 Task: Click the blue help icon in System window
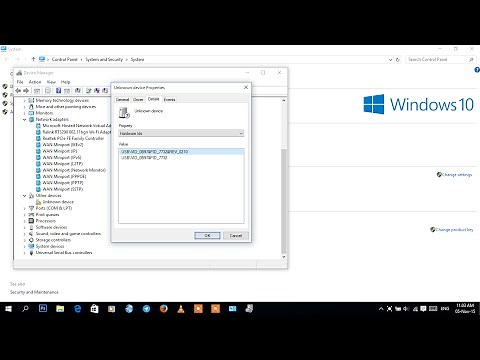[x=477, y=70]
